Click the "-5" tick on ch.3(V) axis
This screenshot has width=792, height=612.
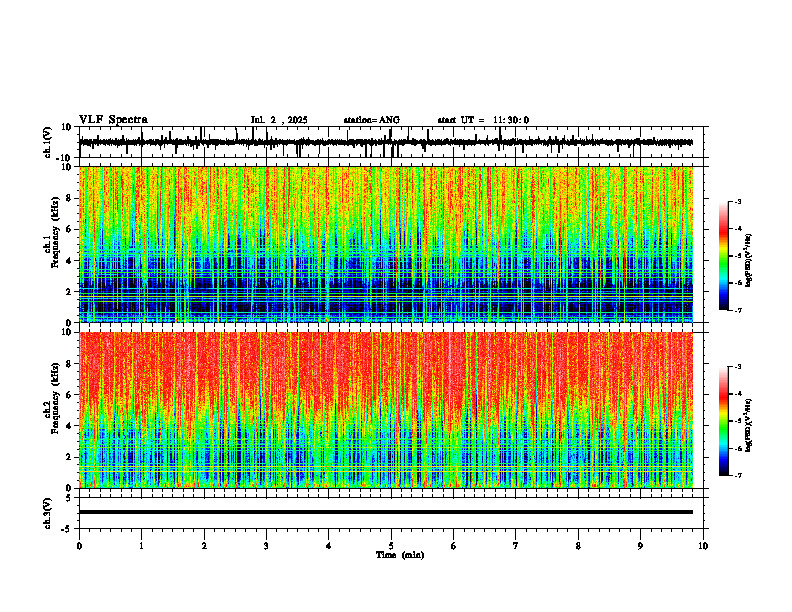67,529
